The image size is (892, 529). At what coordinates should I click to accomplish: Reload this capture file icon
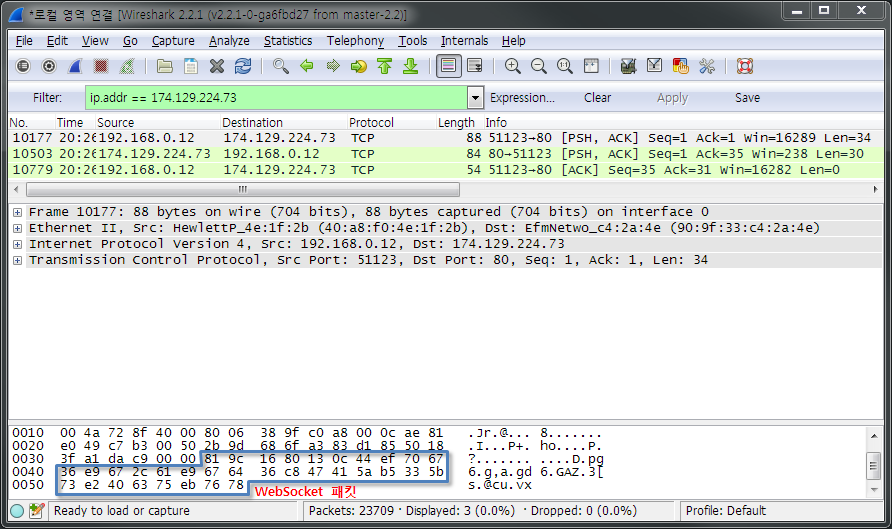tap(243, 67)
